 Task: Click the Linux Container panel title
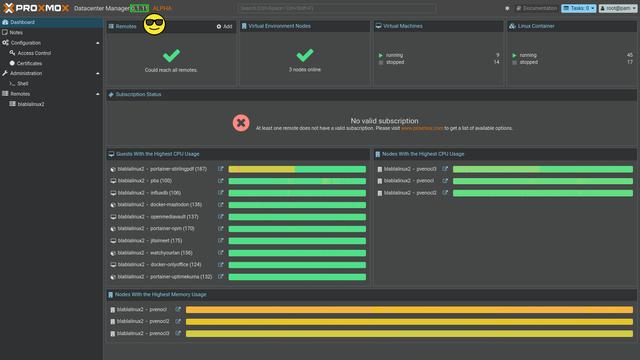pyautogui.click(x=536, y=26)
